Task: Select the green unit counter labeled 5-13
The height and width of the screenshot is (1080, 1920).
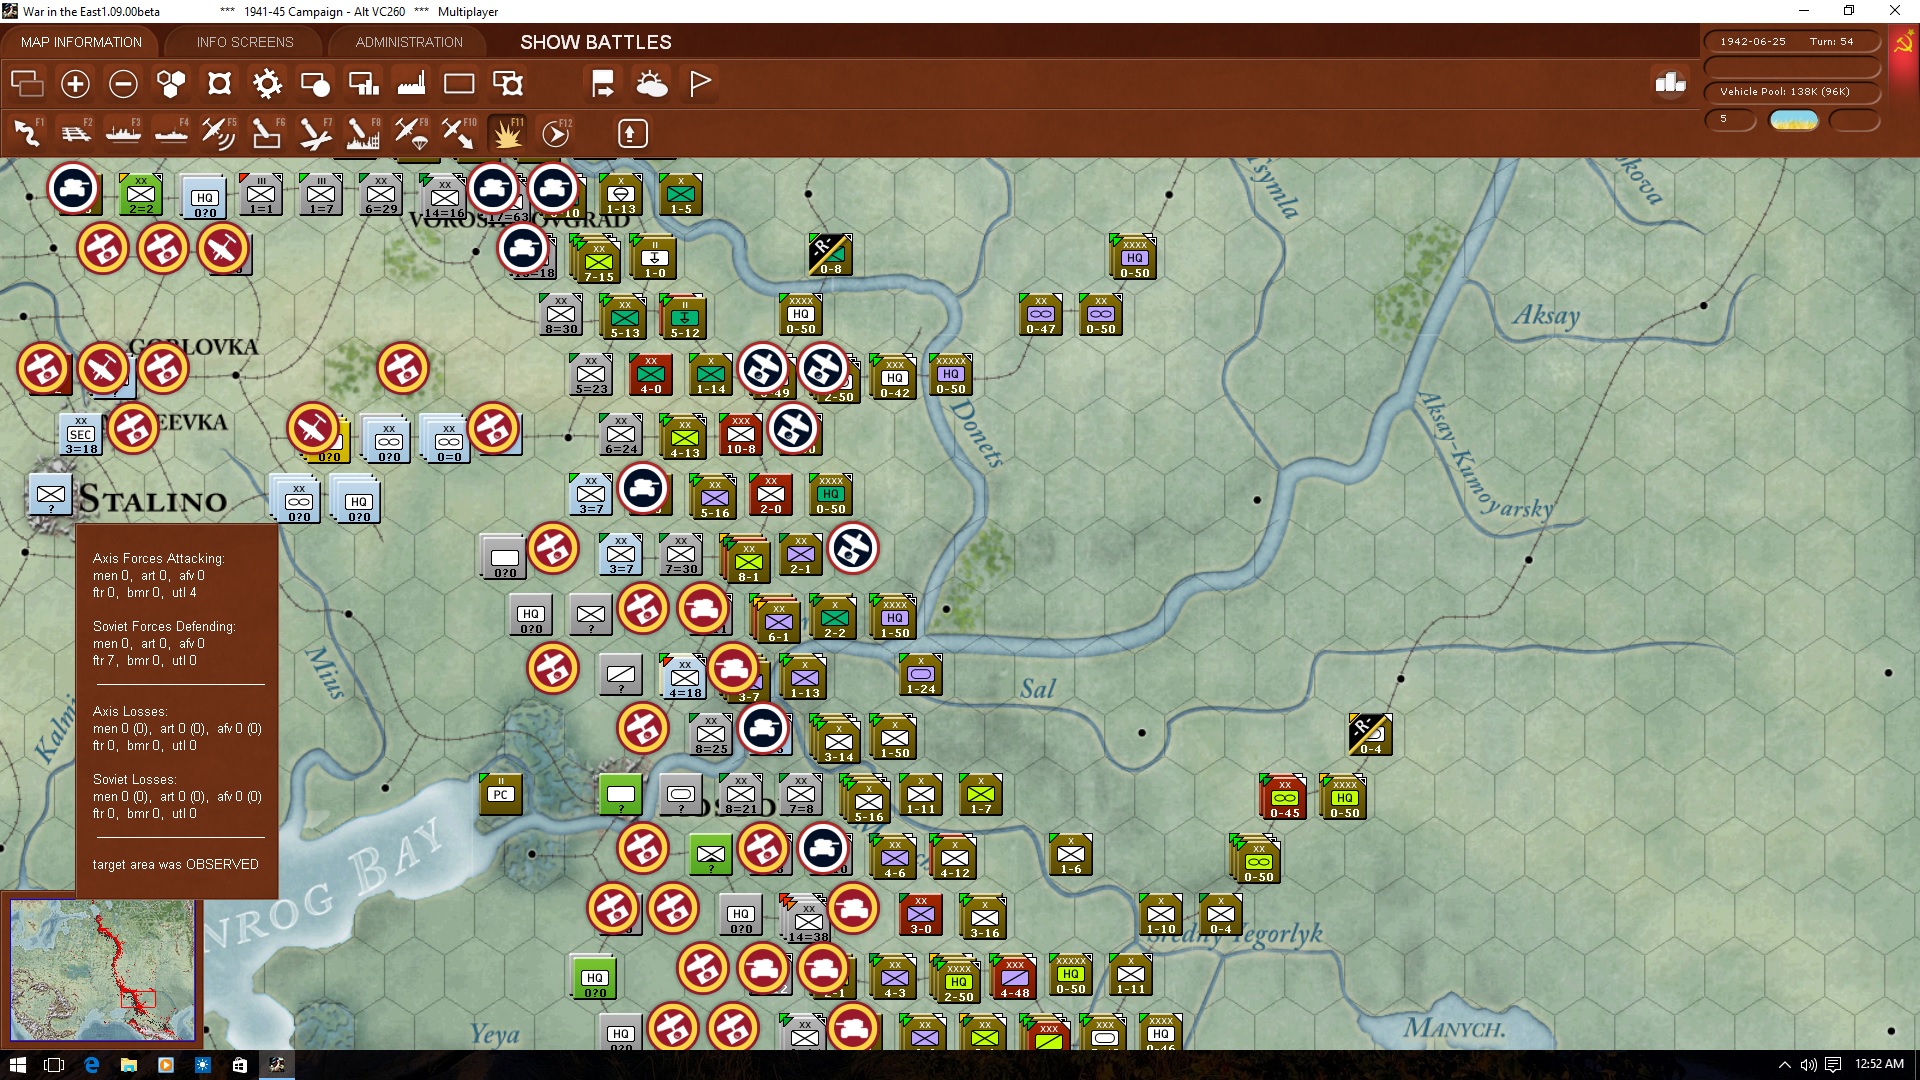Action: click(x=625, y=317)
